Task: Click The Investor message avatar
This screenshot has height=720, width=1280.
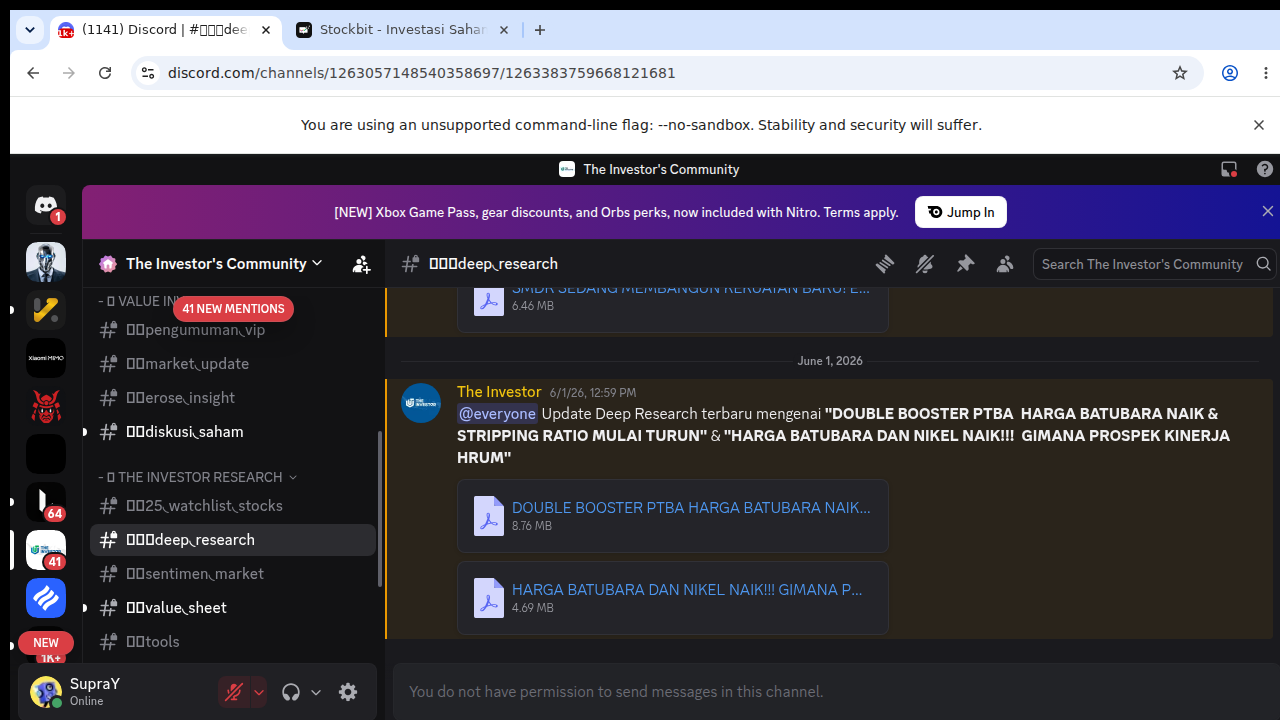Action: click(x=421, y=403)
